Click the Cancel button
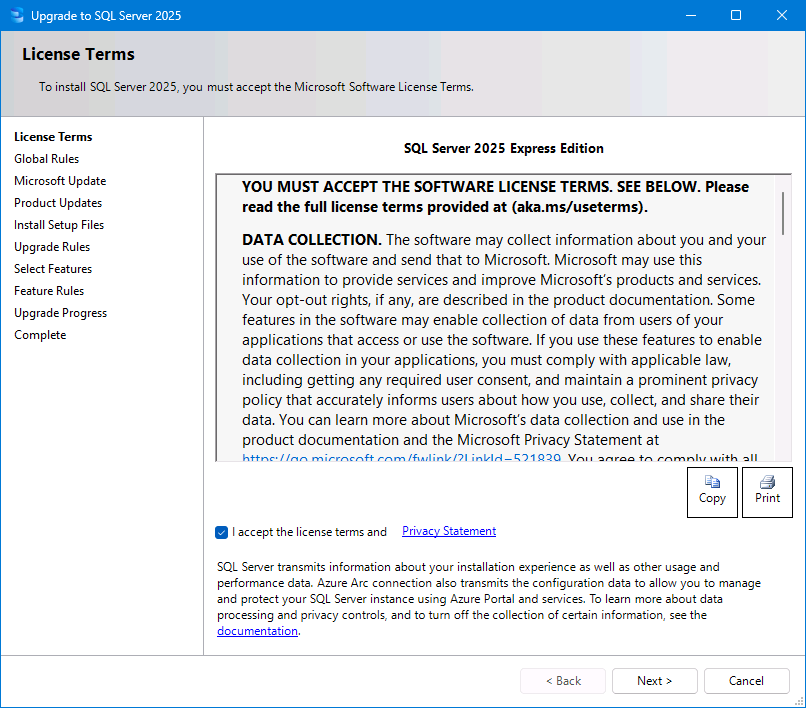The width and height of the screenshot is (806, 708). point(746,681)
